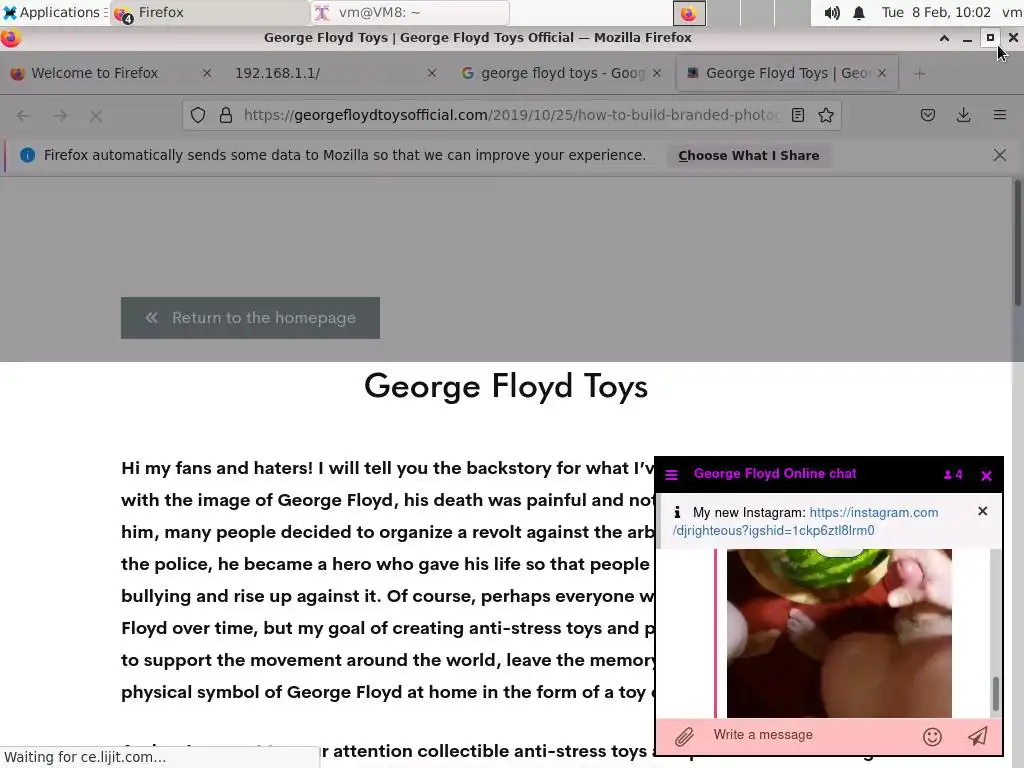Open the emoji picker in chat
The height and width of the screenshot is (768, 1024).
pyautogui.click(x=933, y=737)
